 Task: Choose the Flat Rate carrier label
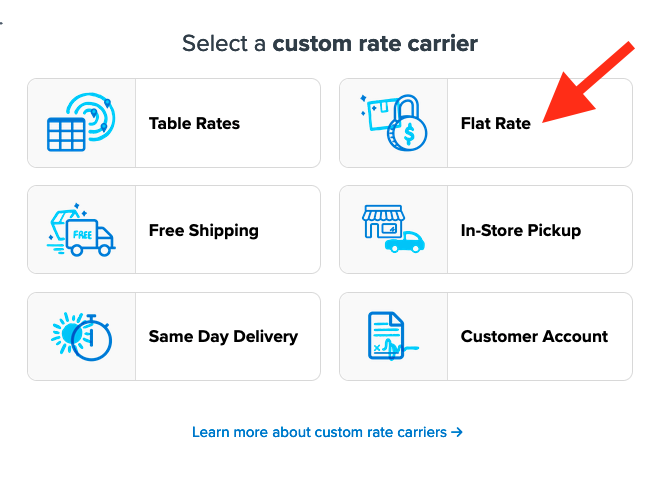click(495, 124)
